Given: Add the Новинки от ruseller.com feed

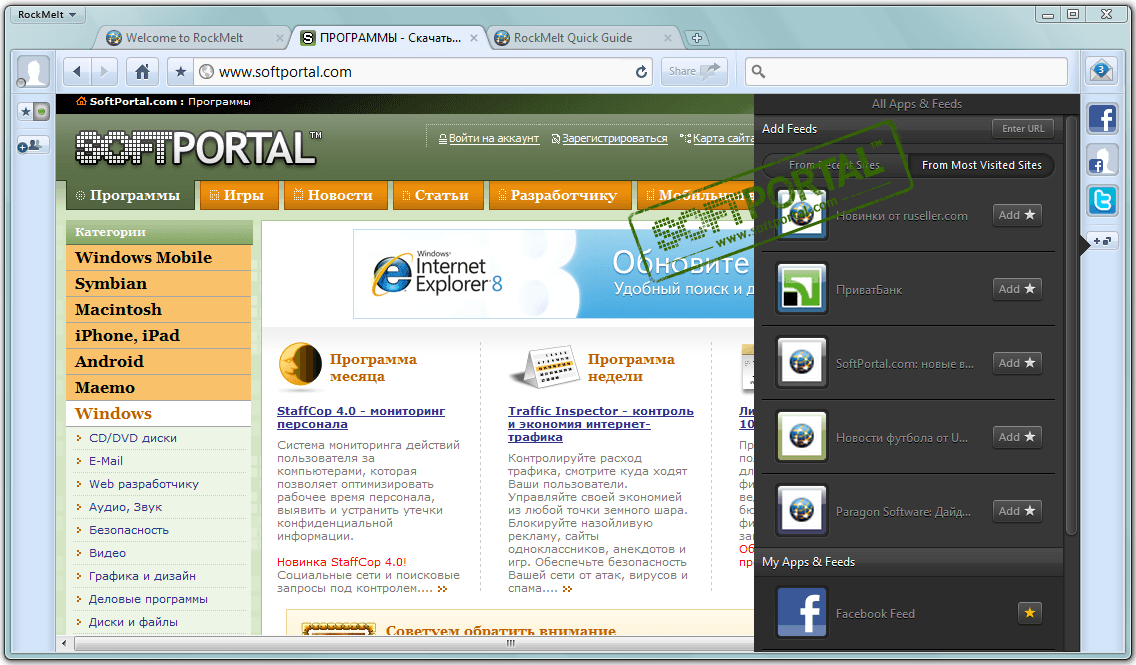Looking at the screenshot, I should coord(1017,215).
